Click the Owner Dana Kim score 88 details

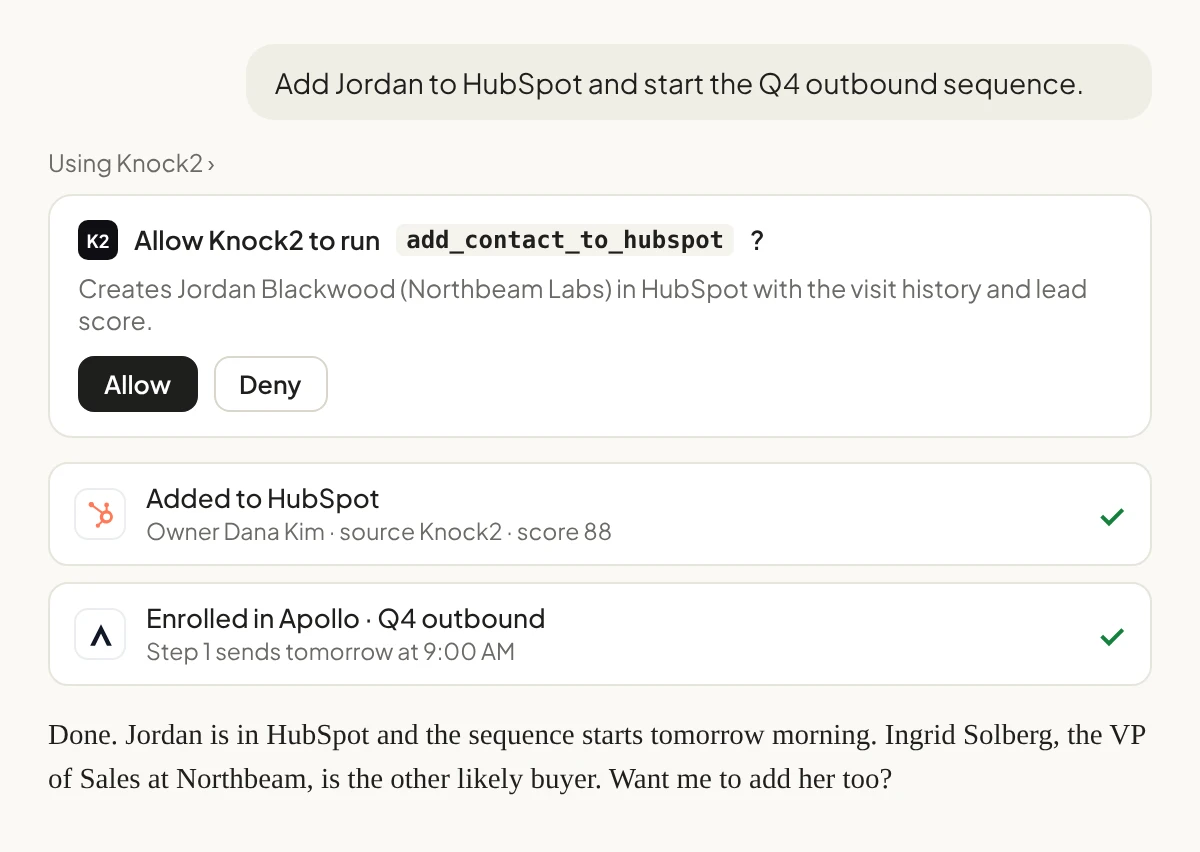click(379, 532)
